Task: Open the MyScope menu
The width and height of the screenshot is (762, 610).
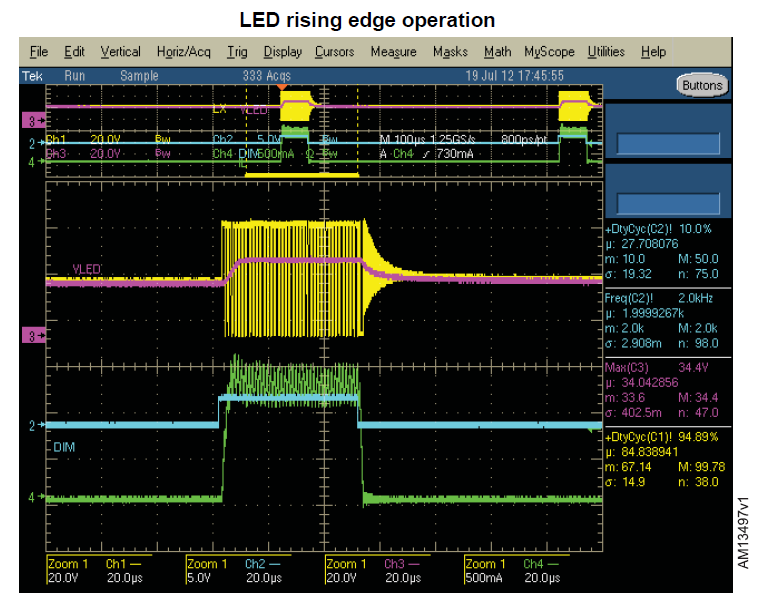Action: pyautogui.click(x=549, y=52)
